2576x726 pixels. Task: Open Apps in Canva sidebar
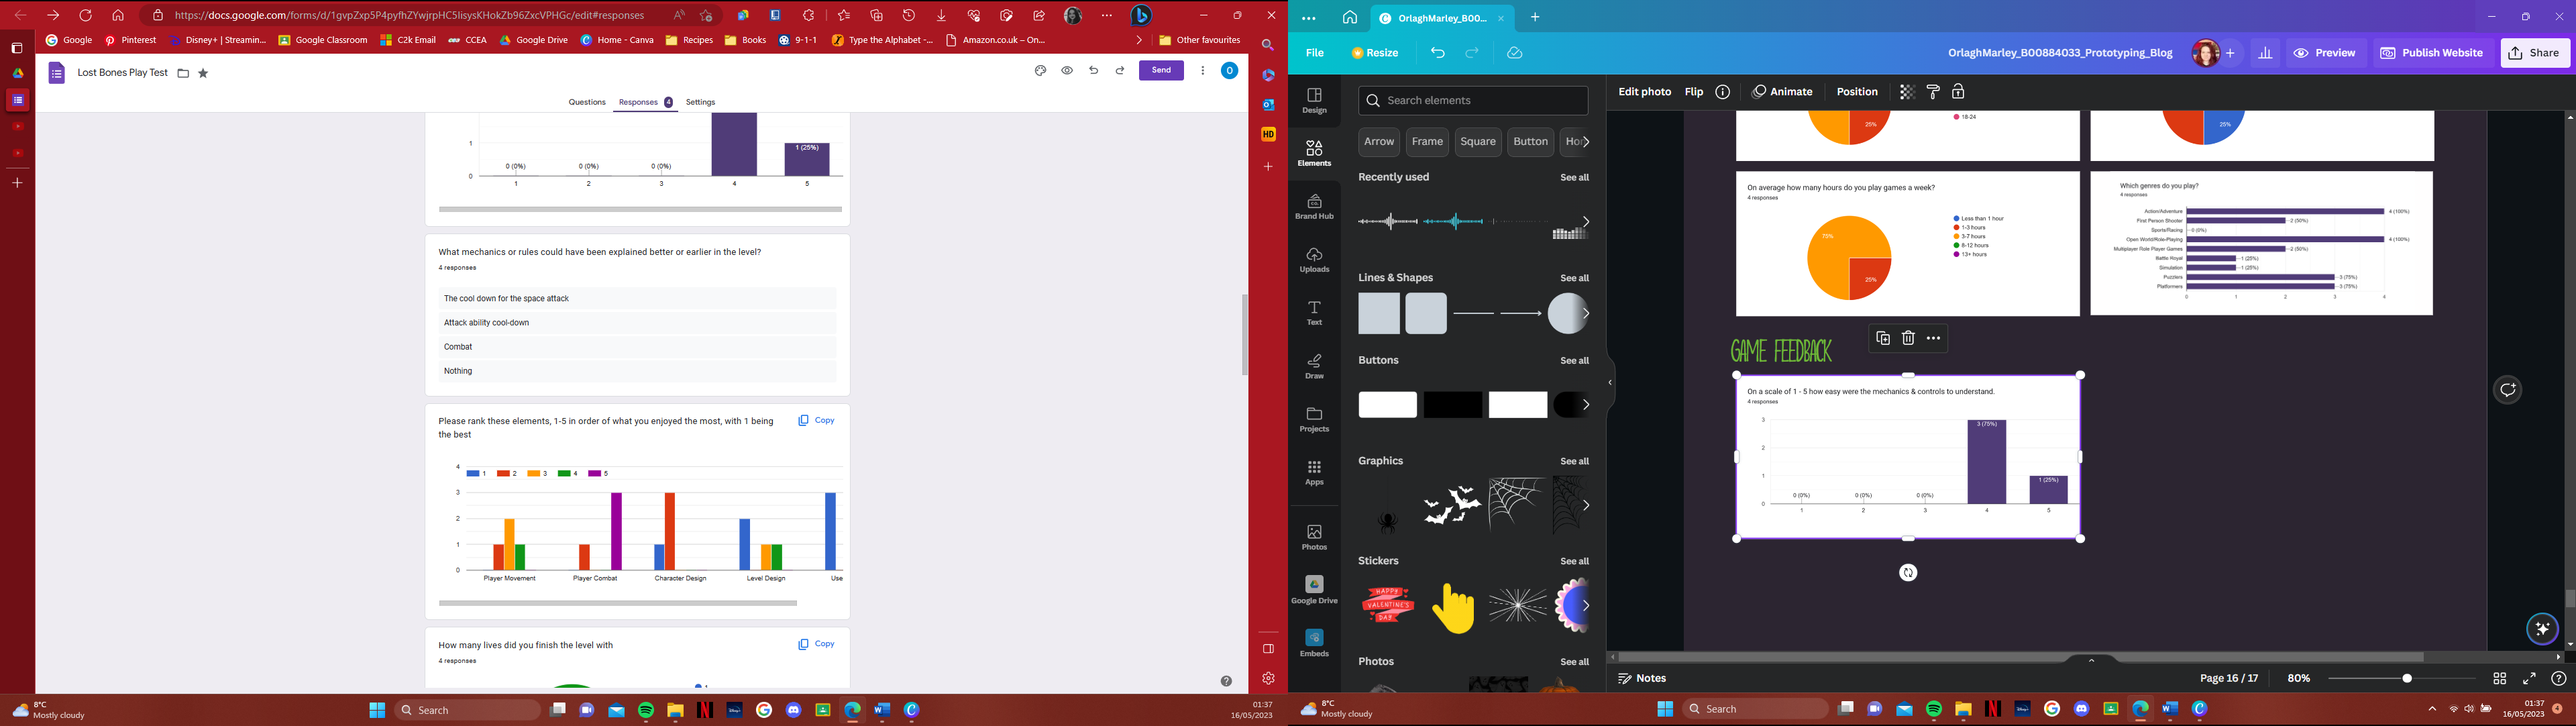point(1314,473)
